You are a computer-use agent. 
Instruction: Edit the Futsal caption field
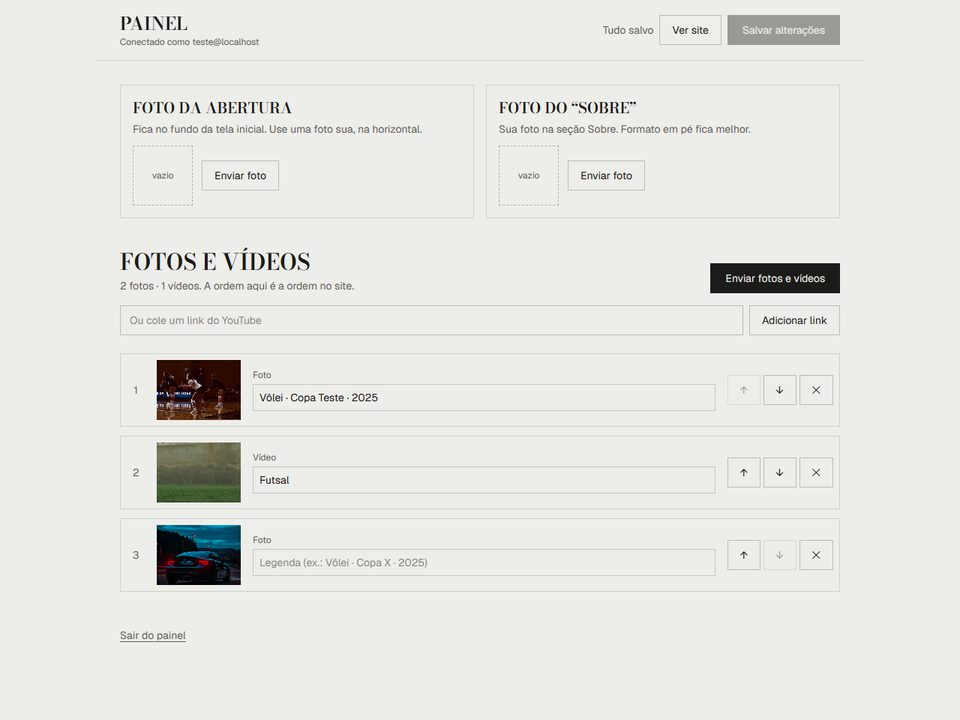pyautogui.click(x=484, y=481)
